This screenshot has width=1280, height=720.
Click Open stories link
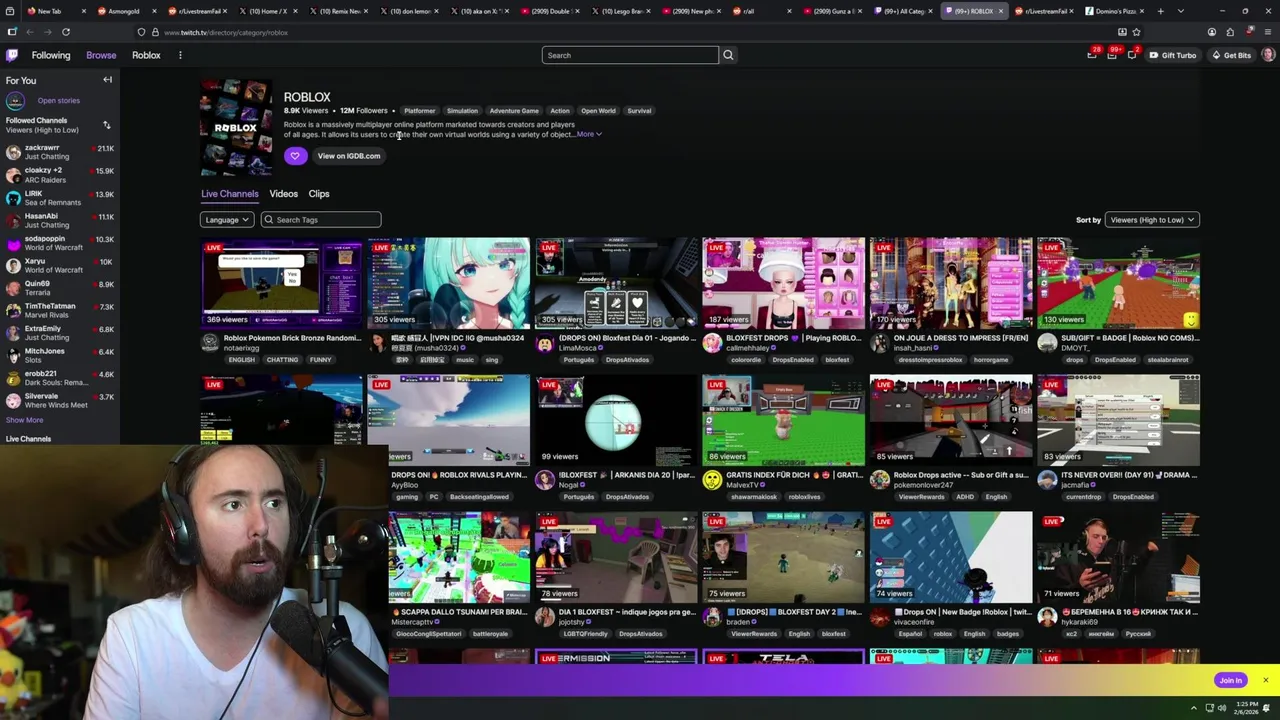(x=59, y=100)
